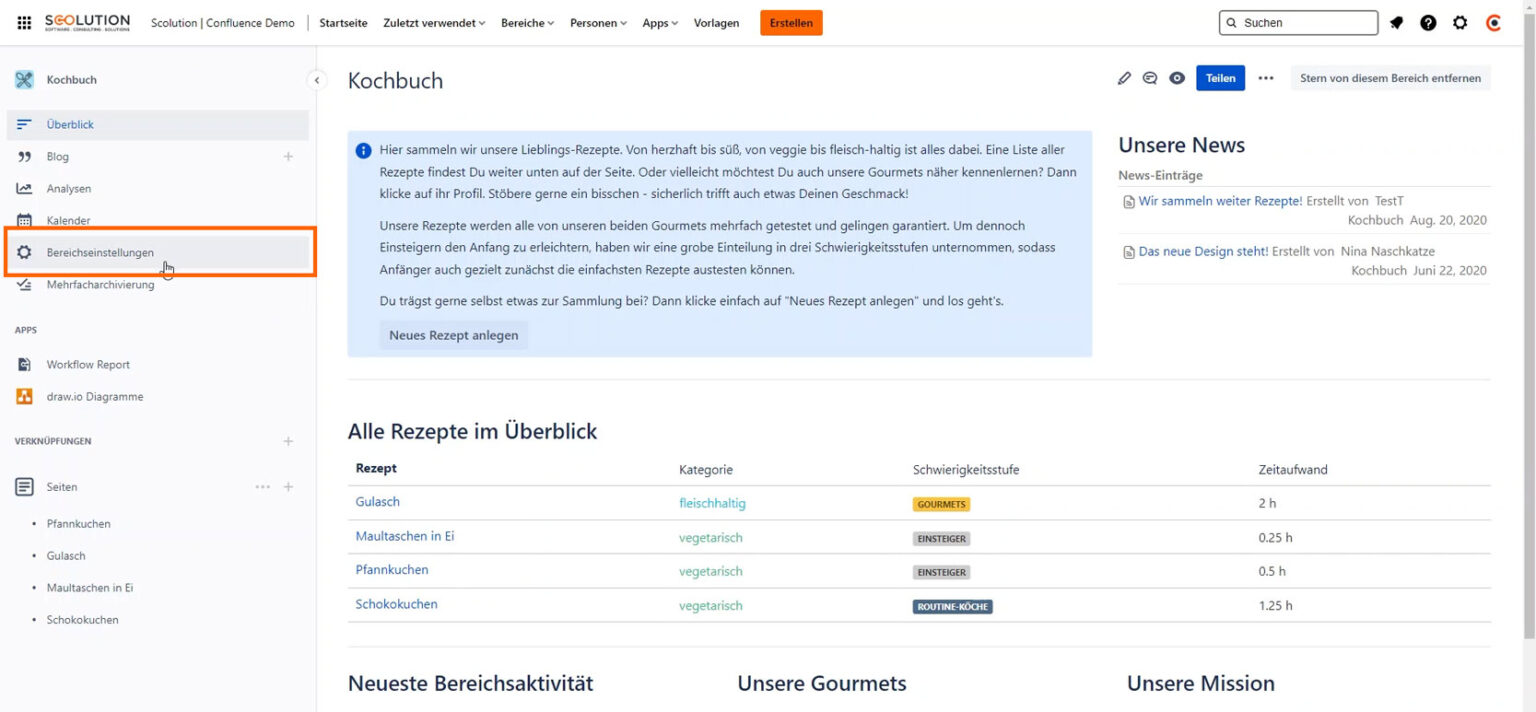The height and width of the screenshot is (712, 1536).
Task: Click into the Suchen search field
Action: 1306,23
